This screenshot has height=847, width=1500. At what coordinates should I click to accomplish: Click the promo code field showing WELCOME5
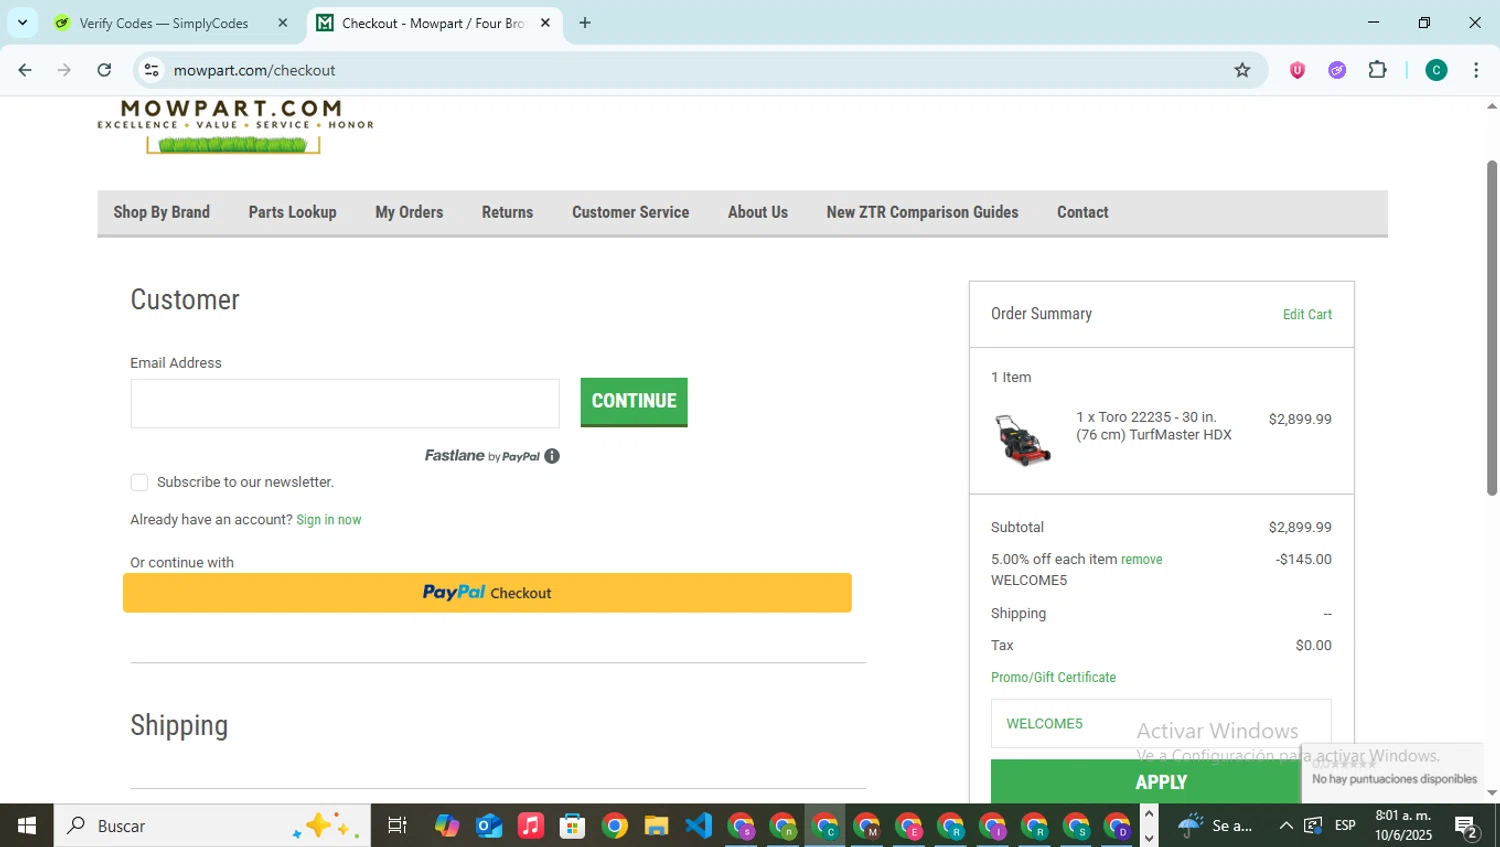point(1161,723)
